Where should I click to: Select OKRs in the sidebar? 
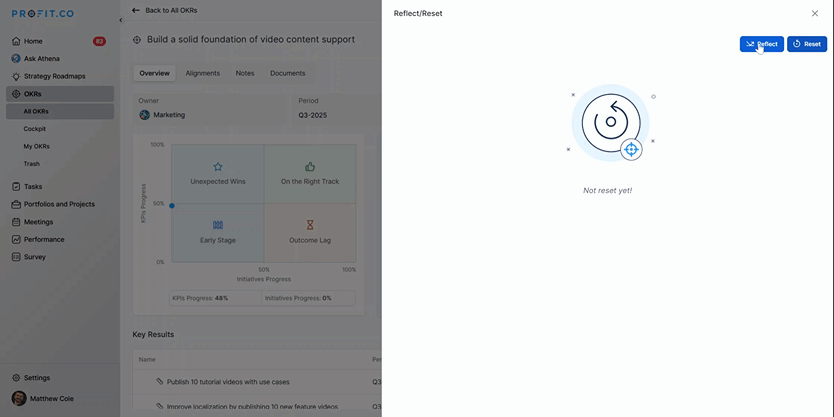click(60, 94)
